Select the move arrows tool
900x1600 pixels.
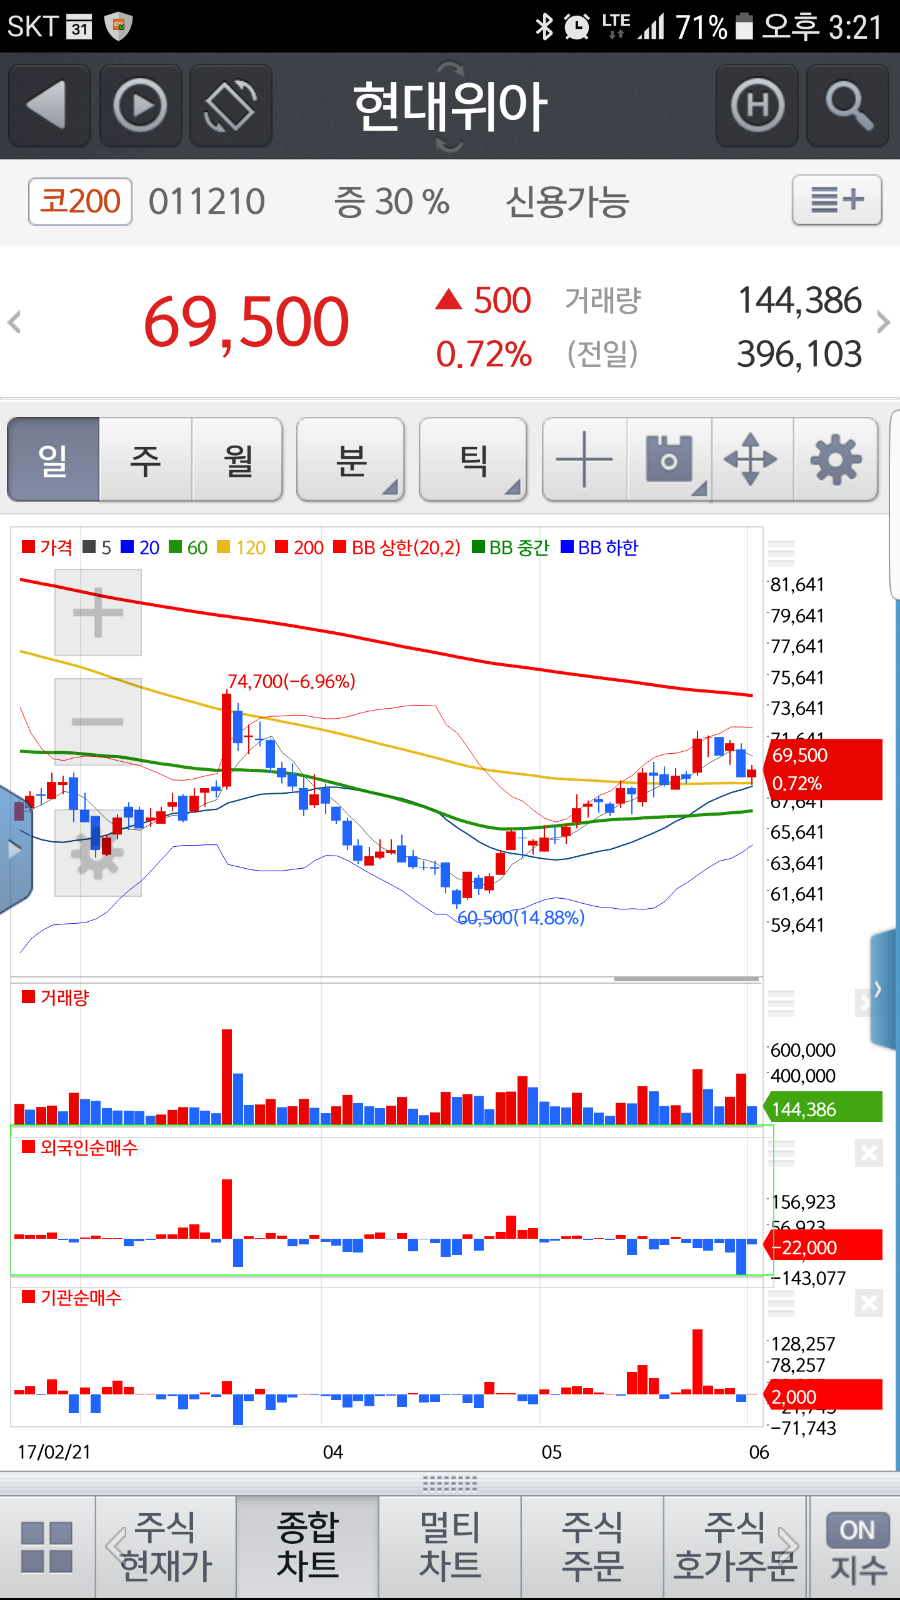752,460
